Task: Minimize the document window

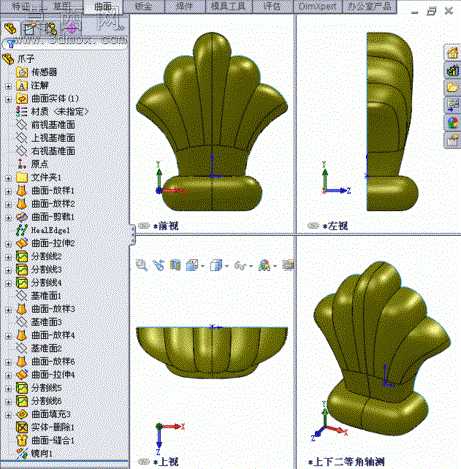Action: tap(414, 12)
